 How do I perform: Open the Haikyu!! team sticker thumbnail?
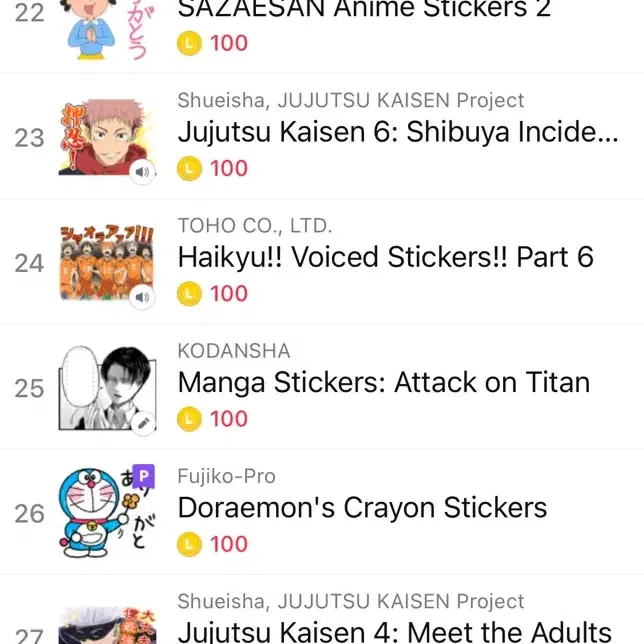(x=107, y=263)
